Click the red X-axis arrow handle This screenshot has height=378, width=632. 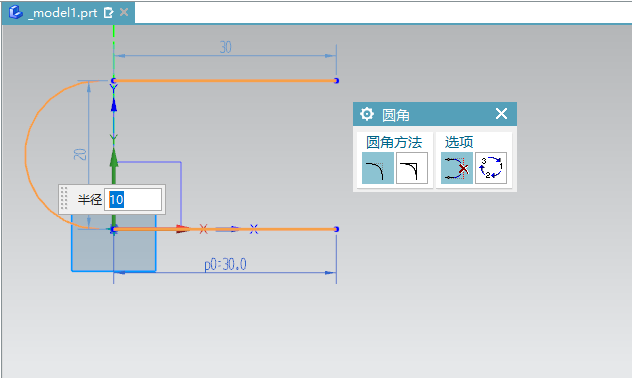tap(183, 229)
